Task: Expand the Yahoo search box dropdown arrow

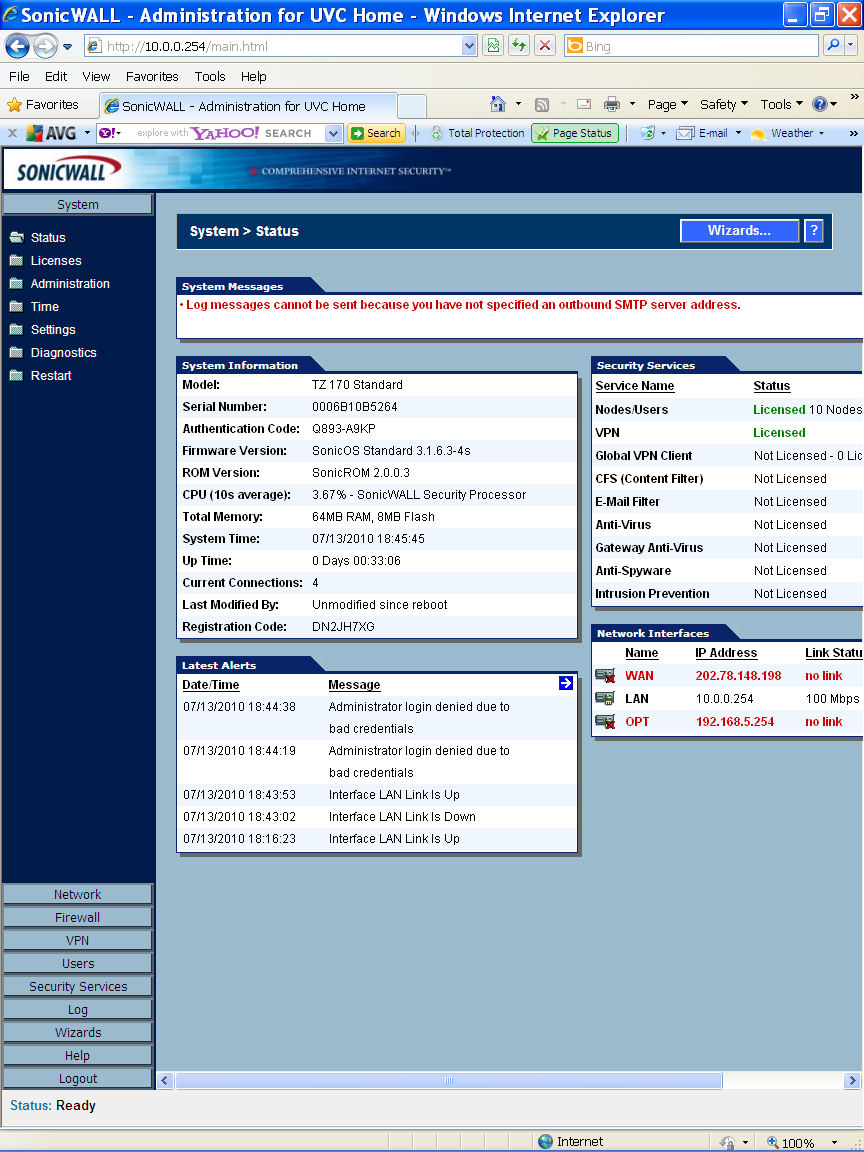Action: click(x=334, y=133)
